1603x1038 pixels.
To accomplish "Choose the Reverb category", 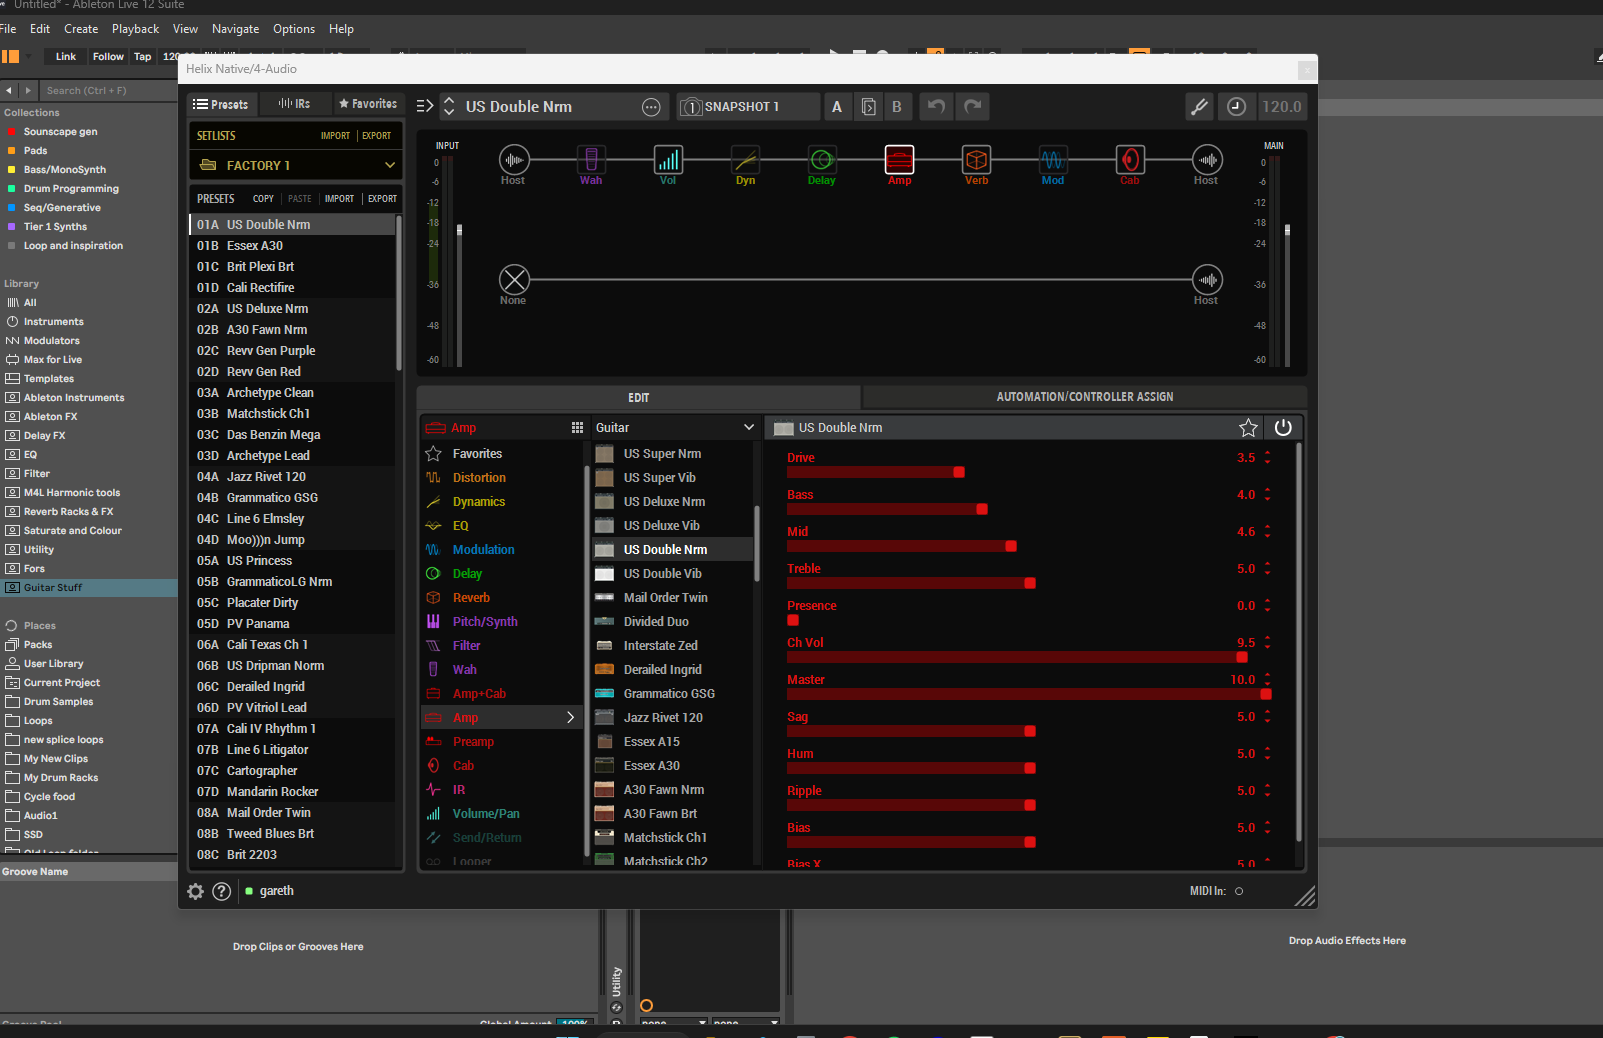I will click(471, 597).
